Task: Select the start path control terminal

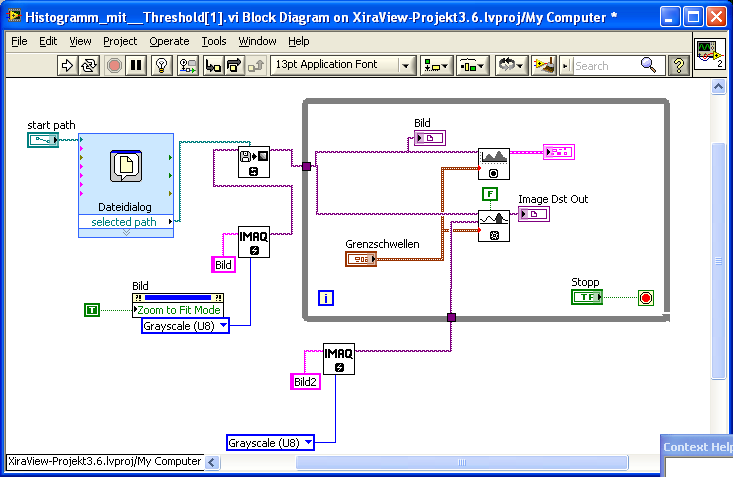Action: tap(43, 140)
